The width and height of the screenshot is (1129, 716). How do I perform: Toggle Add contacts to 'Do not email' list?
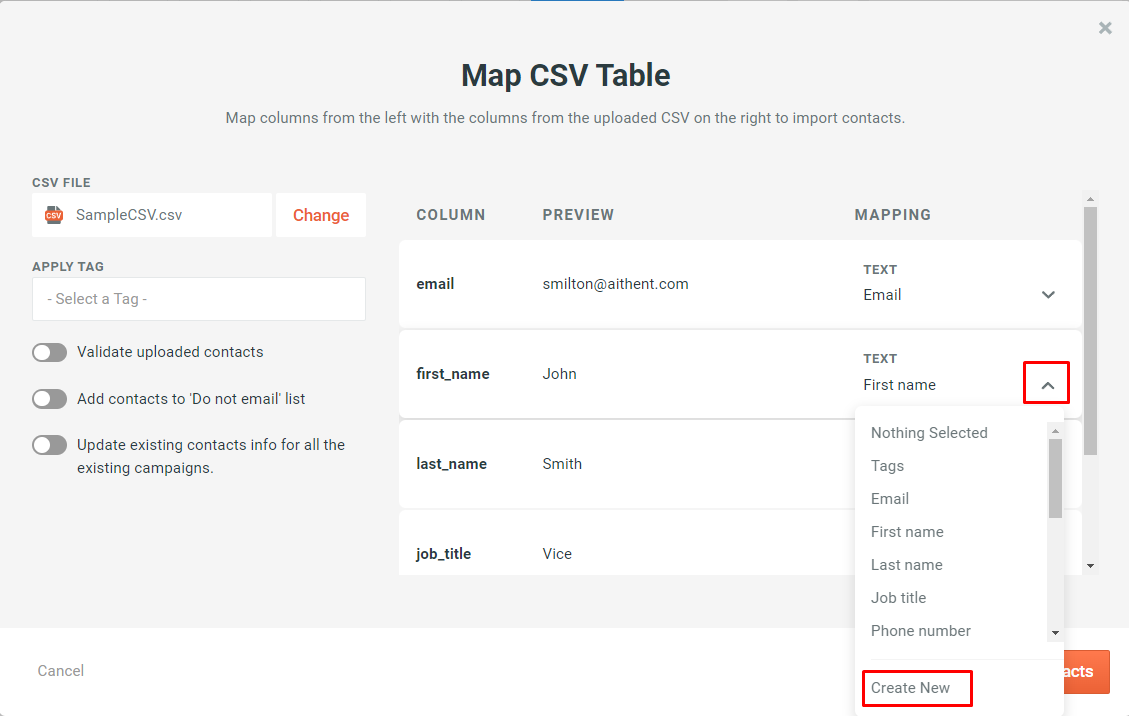coord(49,399)
